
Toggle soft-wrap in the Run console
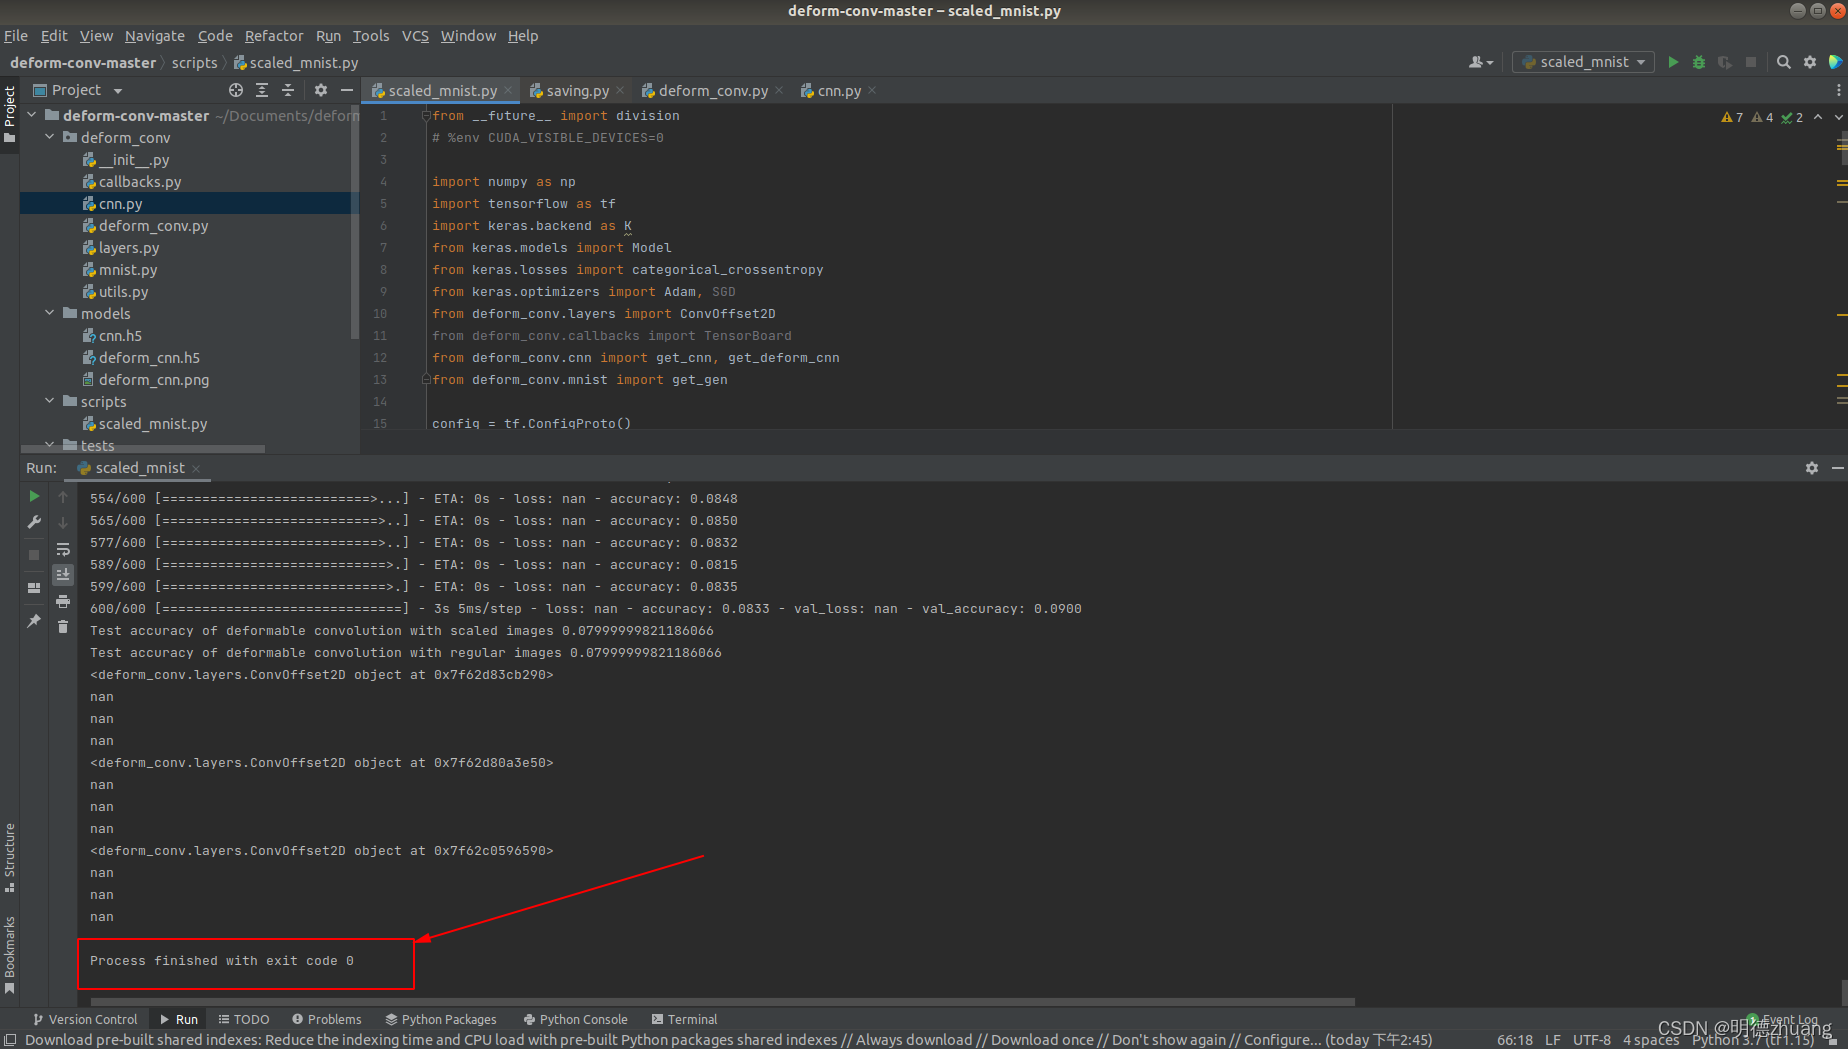click(63, 549)
